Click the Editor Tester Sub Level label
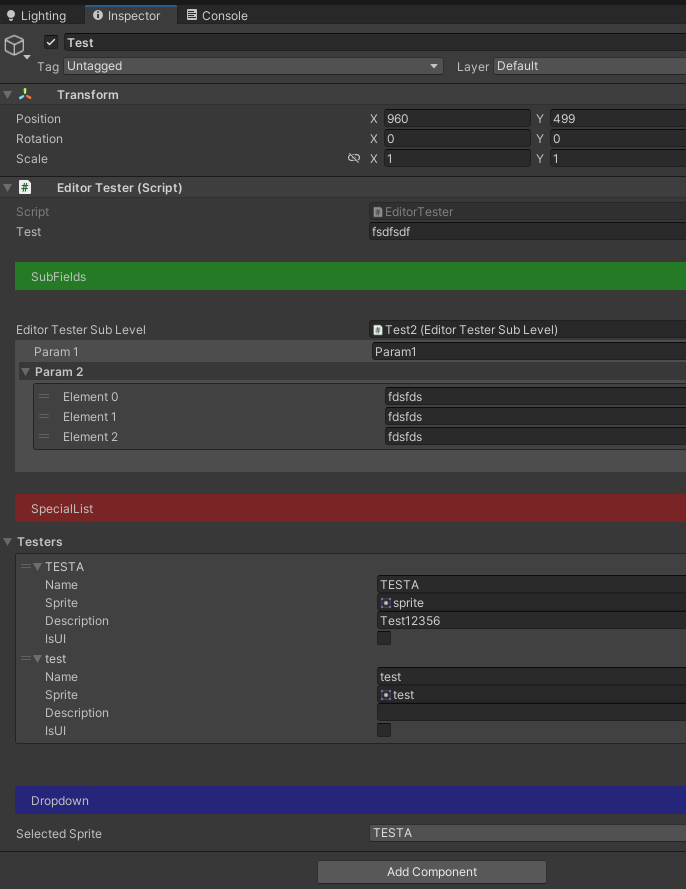 tap(81, 329)
